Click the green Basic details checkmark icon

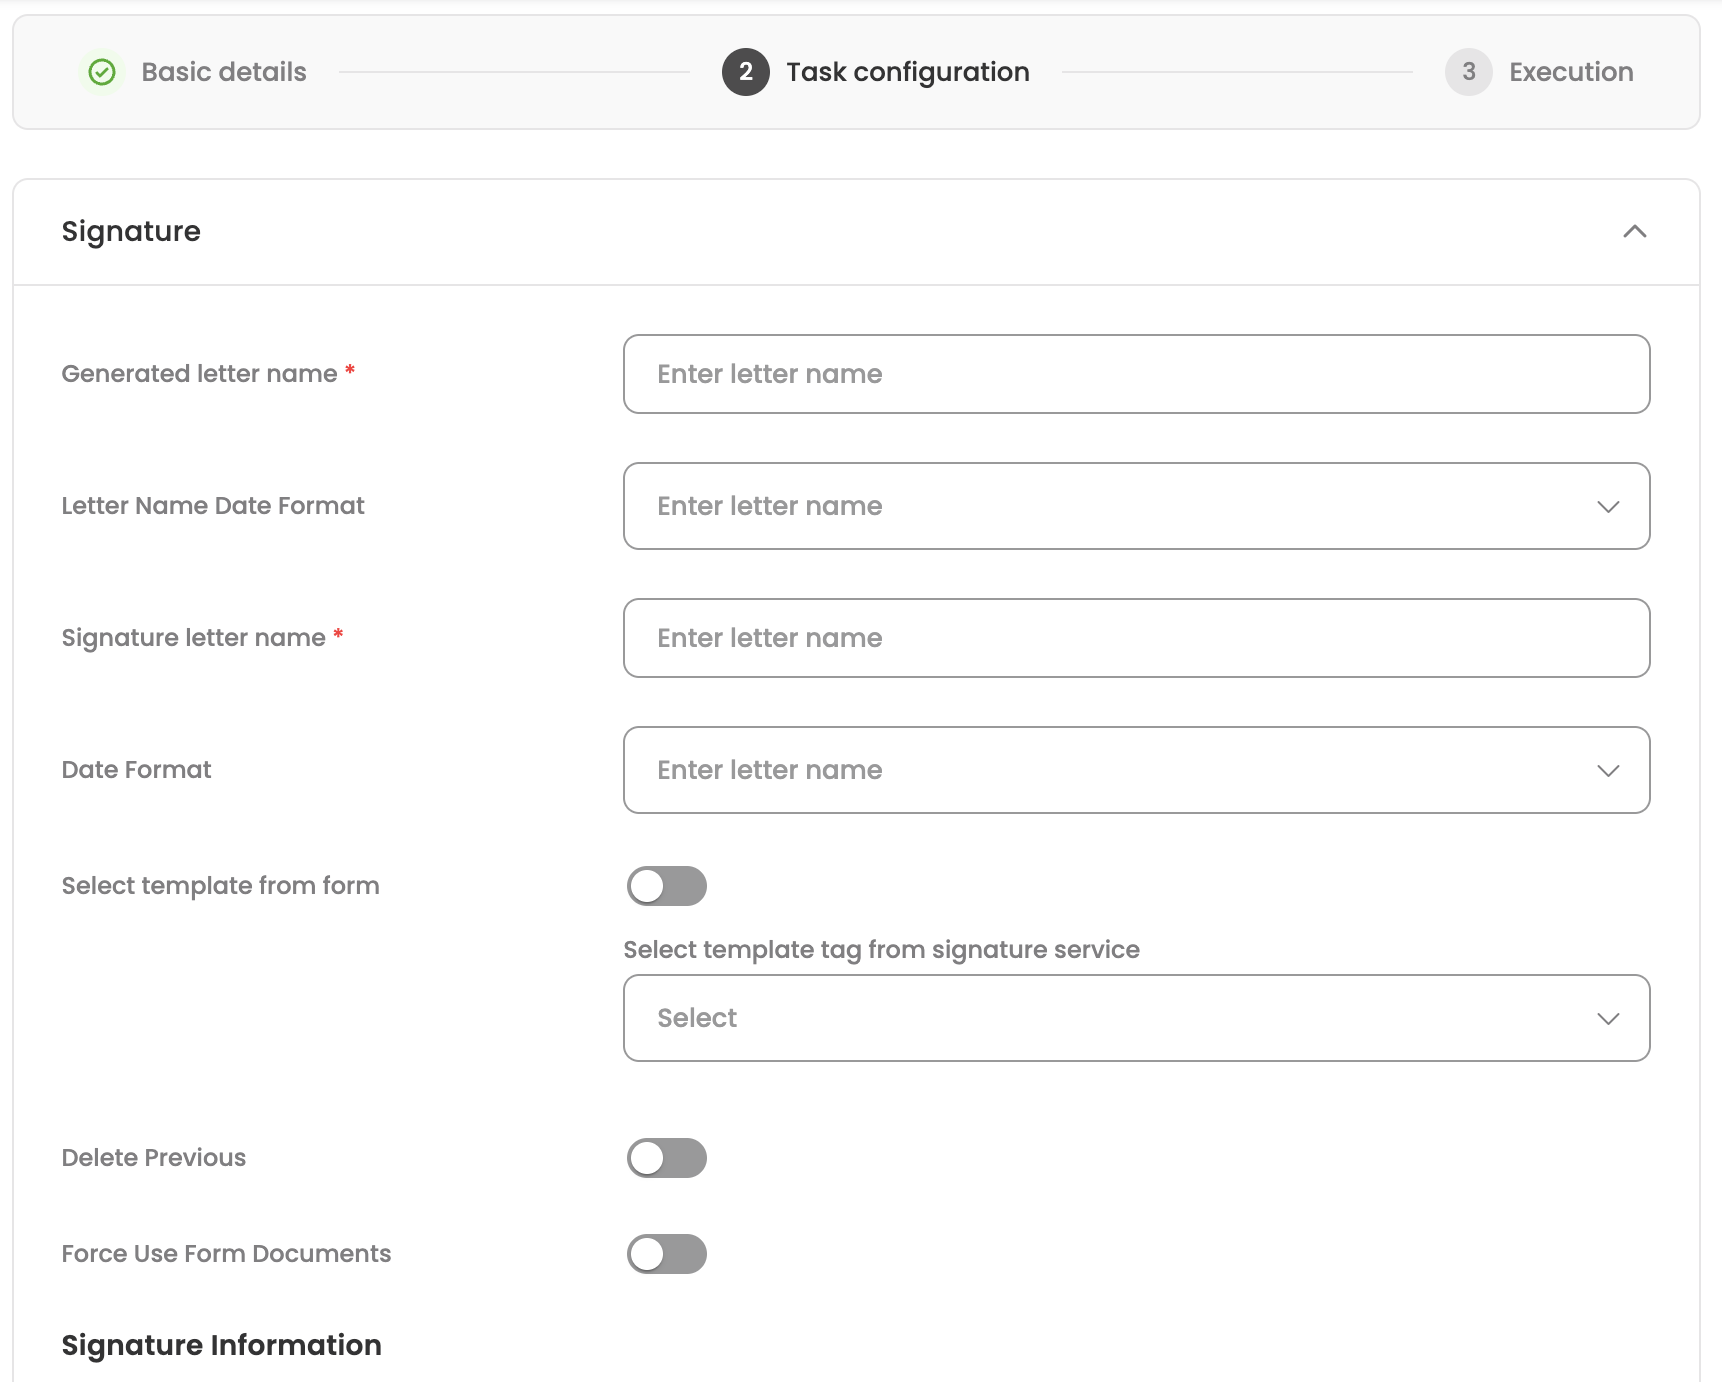[102, 72]
